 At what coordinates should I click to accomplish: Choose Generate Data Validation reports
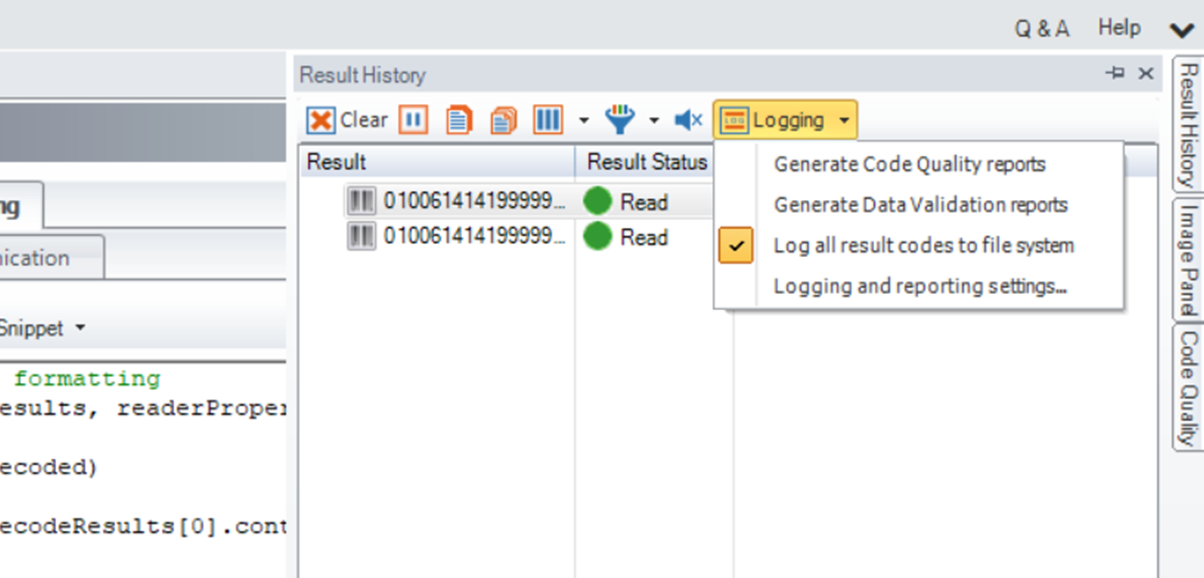[920, 205]
